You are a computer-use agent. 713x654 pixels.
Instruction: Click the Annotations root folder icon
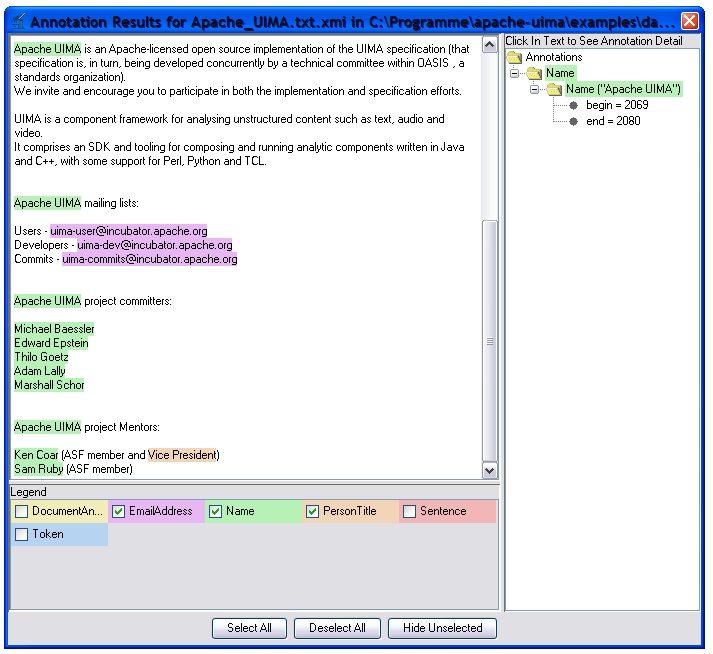(x=514, y=57)
